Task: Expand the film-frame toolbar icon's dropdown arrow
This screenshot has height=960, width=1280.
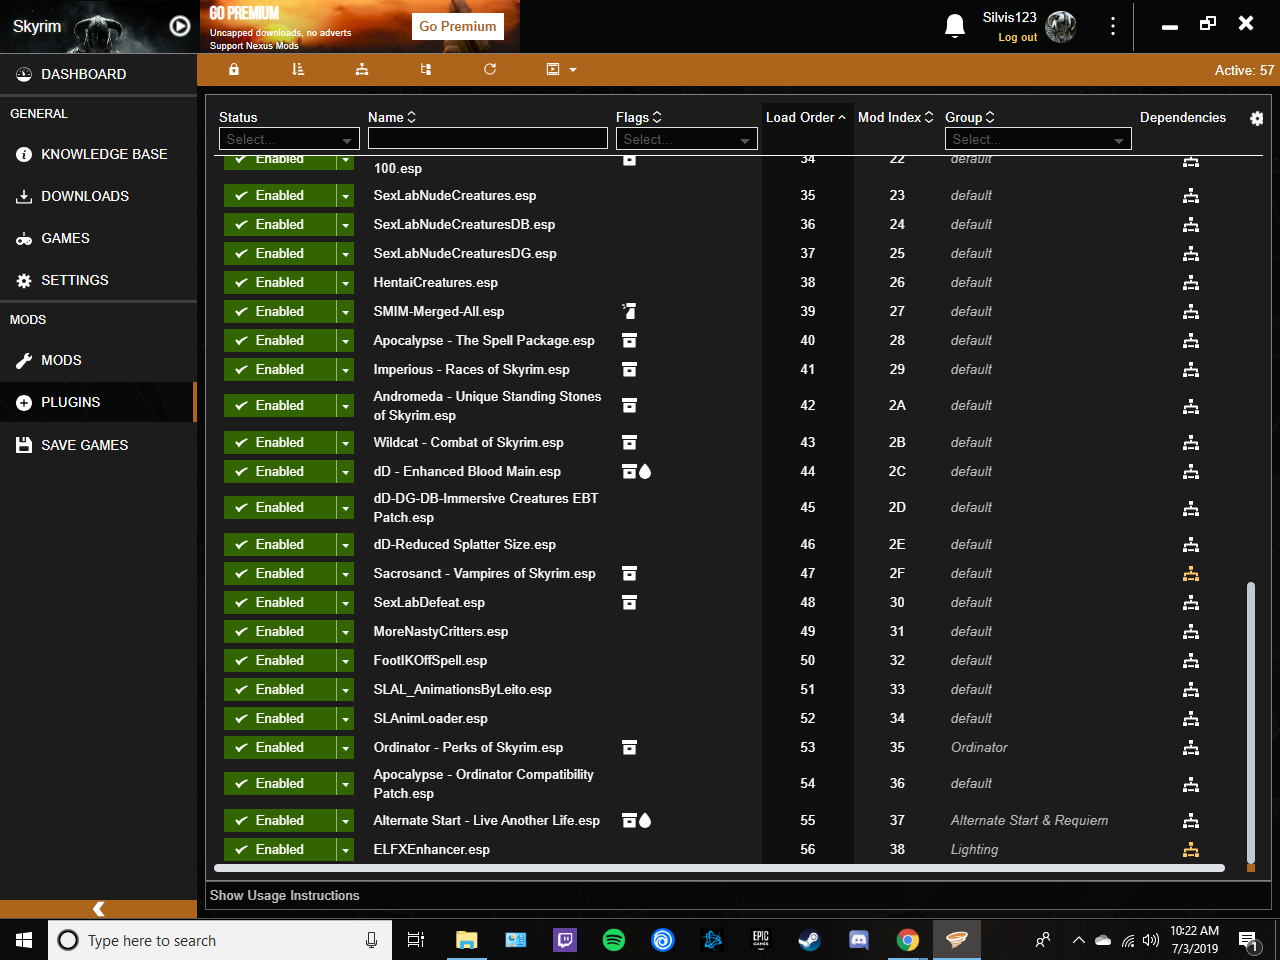Action: [573, 70]
